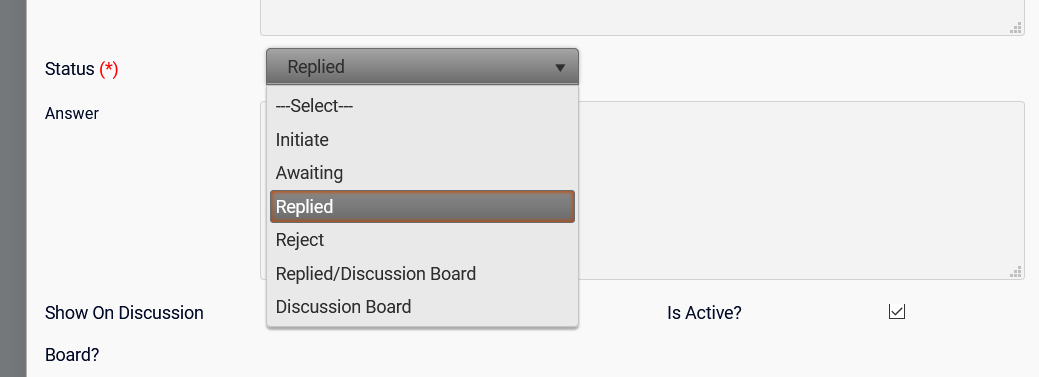Select the Replied/Discussion Board option

[x=422, y=273]
